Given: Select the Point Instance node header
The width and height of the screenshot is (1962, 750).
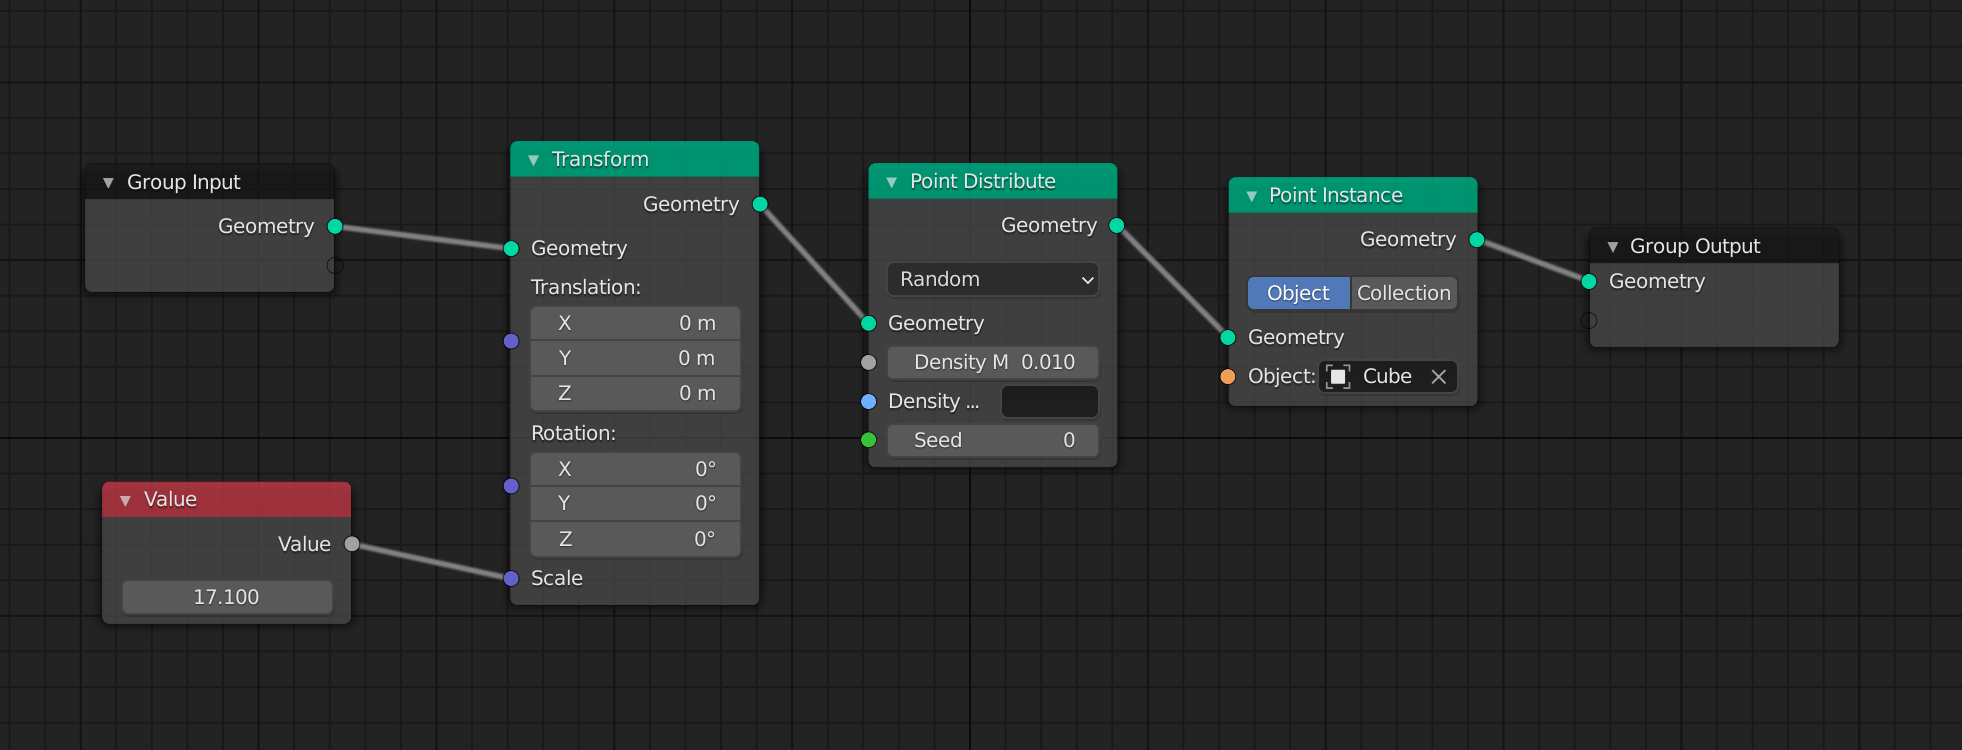Looking at the screenshot, I should (x=1353, y=195).
